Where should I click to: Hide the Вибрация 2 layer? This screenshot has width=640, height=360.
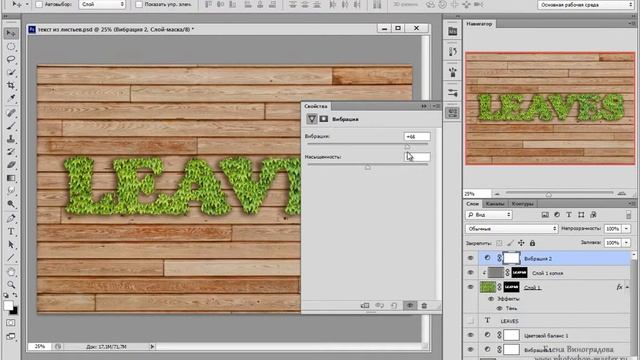pyautogui.click(x=471, y=258)
